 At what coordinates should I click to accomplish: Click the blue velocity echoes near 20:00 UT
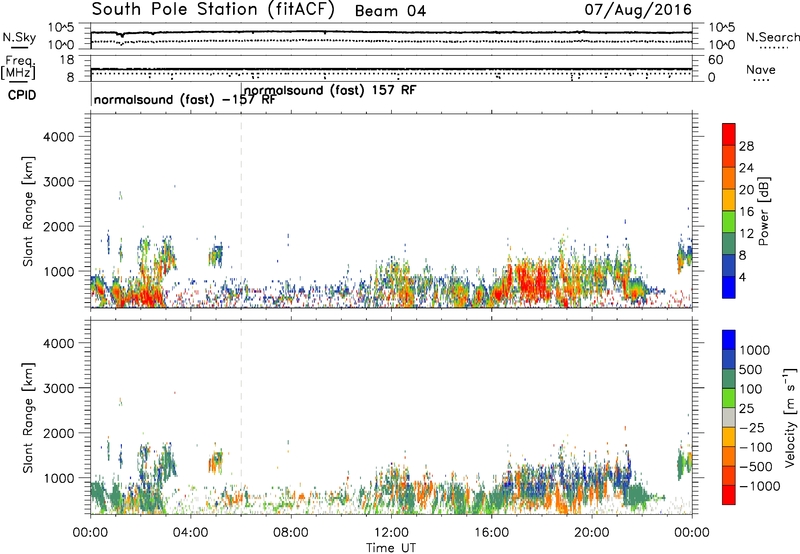592,473
